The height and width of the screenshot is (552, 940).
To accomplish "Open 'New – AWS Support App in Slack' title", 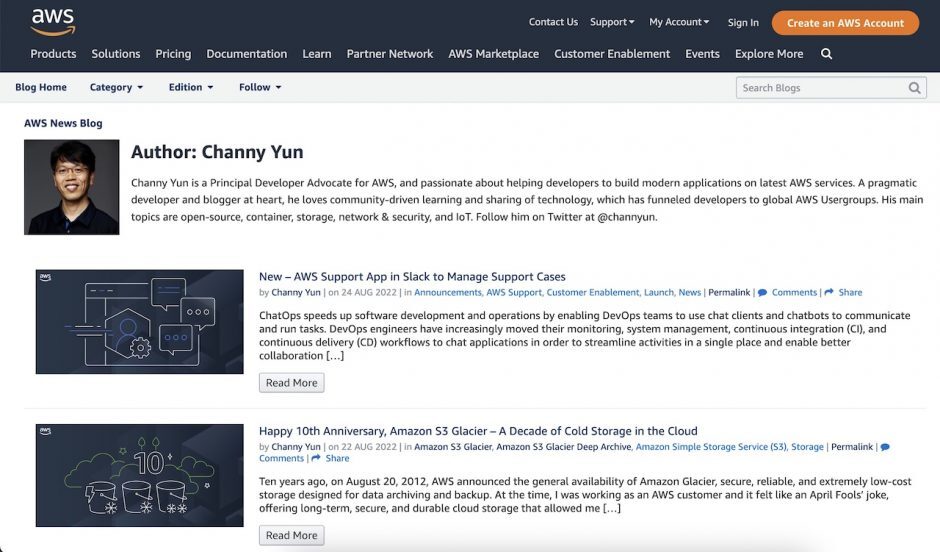I will pyautogui.click(x=412, y=277).
